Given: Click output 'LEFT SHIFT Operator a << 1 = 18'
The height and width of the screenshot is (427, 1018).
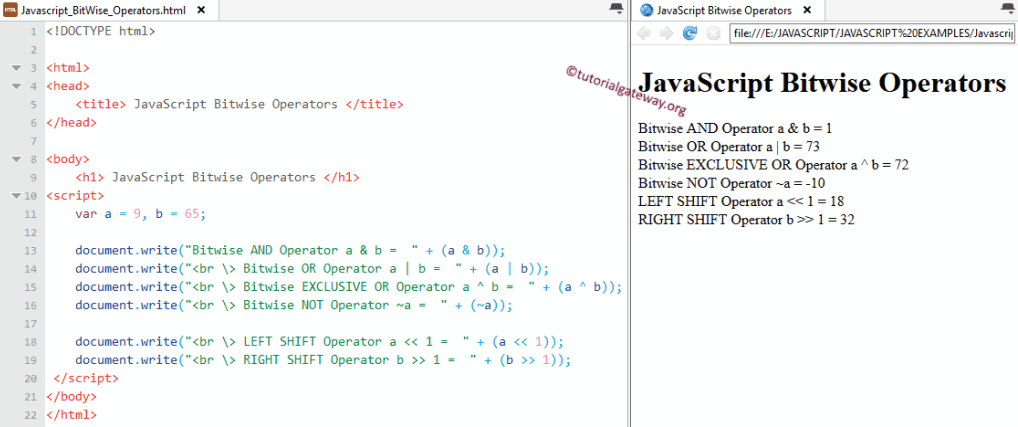Looking at the screenshot, I should (741, 201).
